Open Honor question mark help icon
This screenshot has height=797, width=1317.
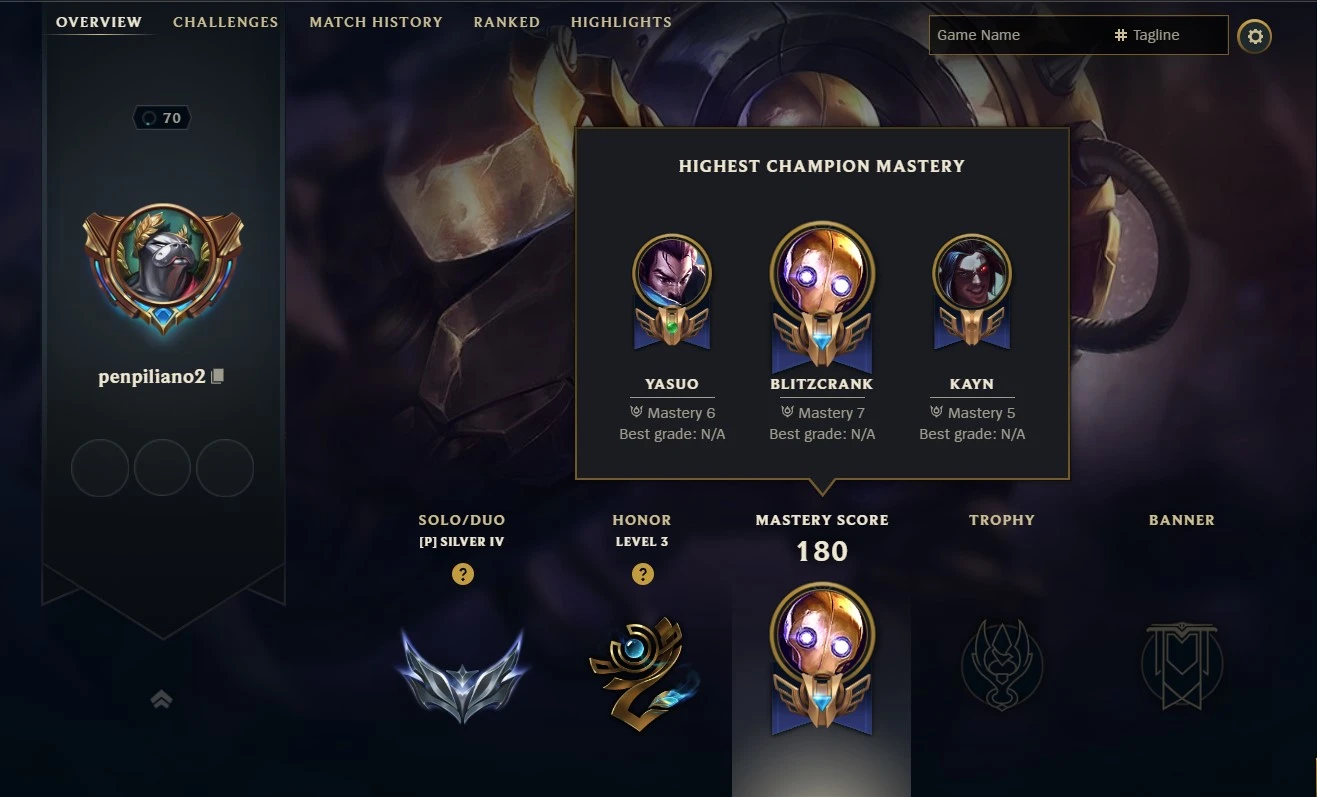point(643,574)
